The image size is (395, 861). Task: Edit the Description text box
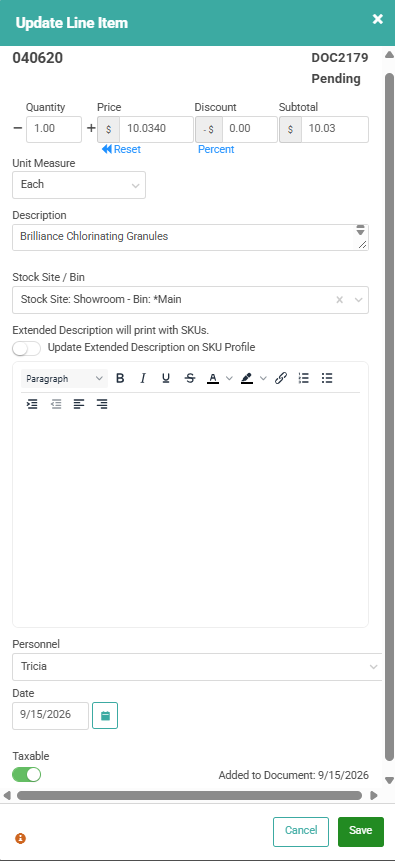pyautogui.click(x=190, y=237)
